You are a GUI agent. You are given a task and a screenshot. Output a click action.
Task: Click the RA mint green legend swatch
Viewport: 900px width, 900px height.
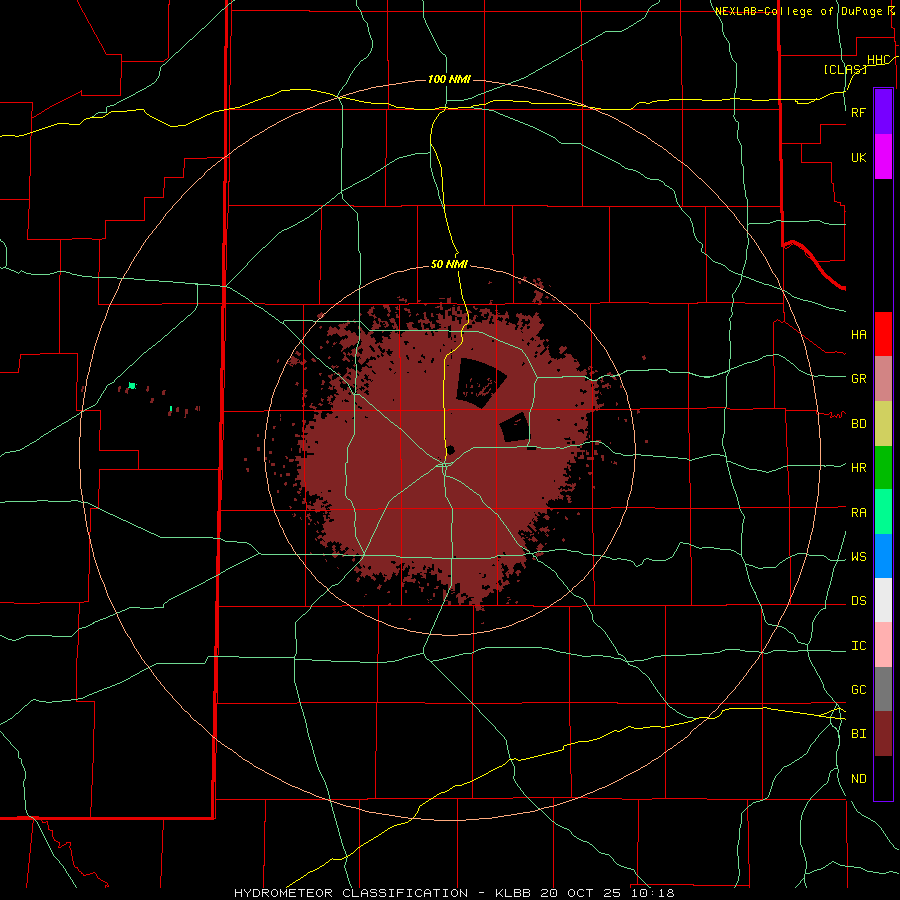[x=883, y=512]
